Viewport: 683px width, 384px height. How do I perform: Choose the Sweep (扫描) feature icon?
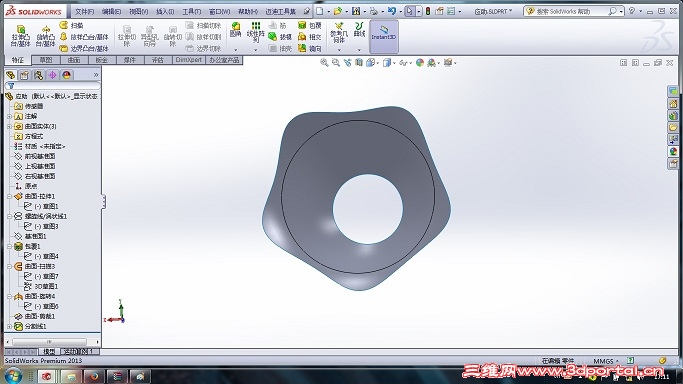(64, 25)
